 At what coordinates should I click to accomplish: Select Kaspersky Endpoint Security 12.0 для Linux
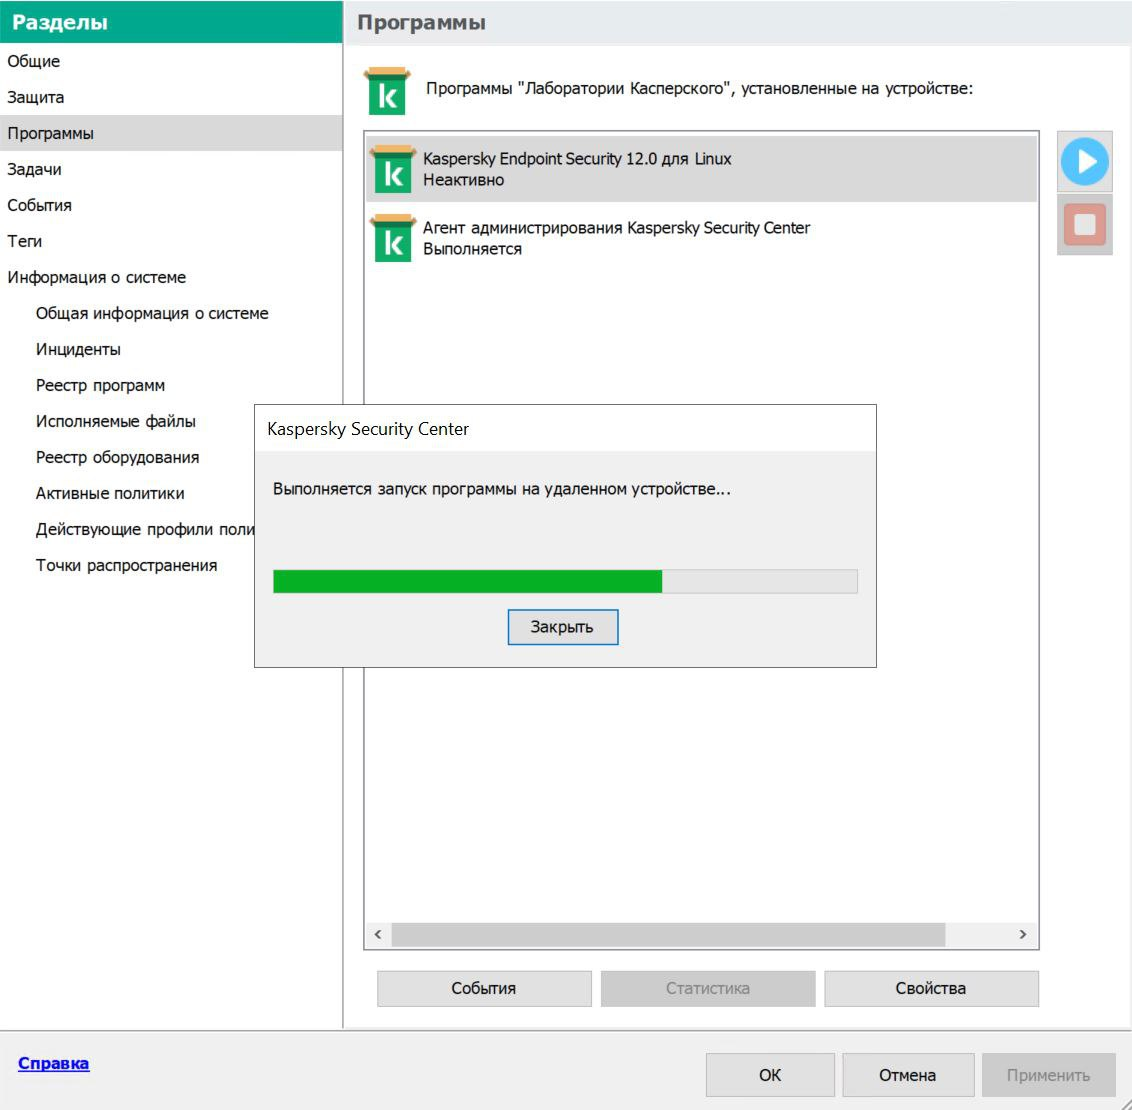coord(701,169)
